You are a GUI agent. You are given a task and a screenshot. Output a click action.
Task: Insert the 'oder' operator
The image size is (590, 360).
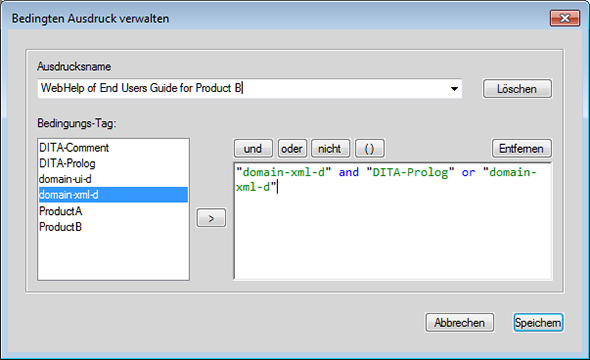292,149
